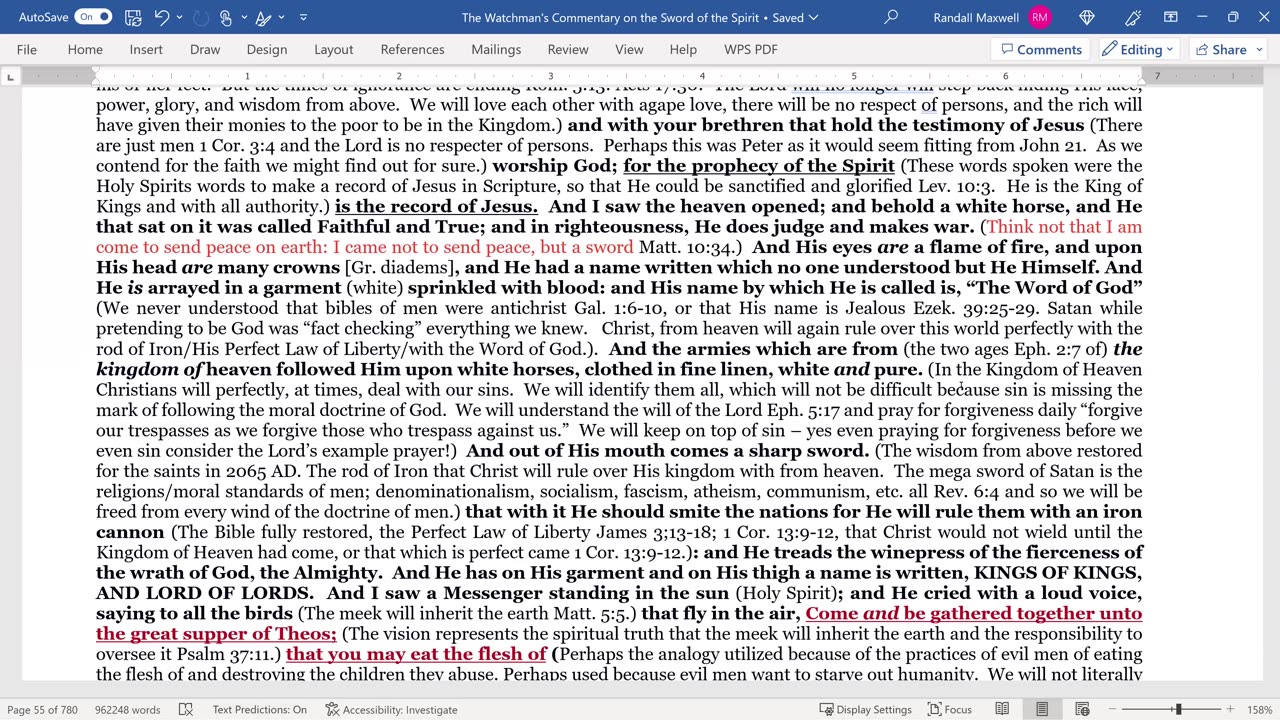Click the text styling pen icon in Quick Access
1280x720 pixels.
[x=264, y=17]
